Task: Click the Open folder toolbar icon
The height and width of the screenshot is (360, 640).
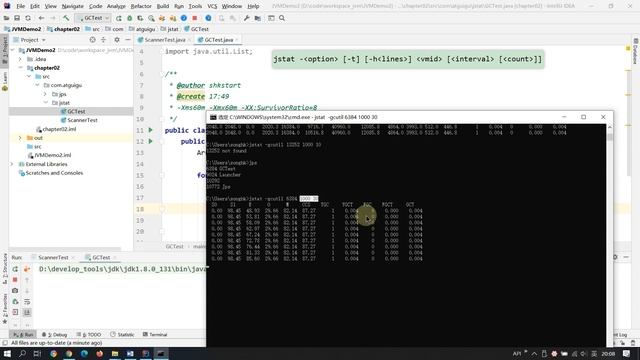Action: (x=7, y=18)
